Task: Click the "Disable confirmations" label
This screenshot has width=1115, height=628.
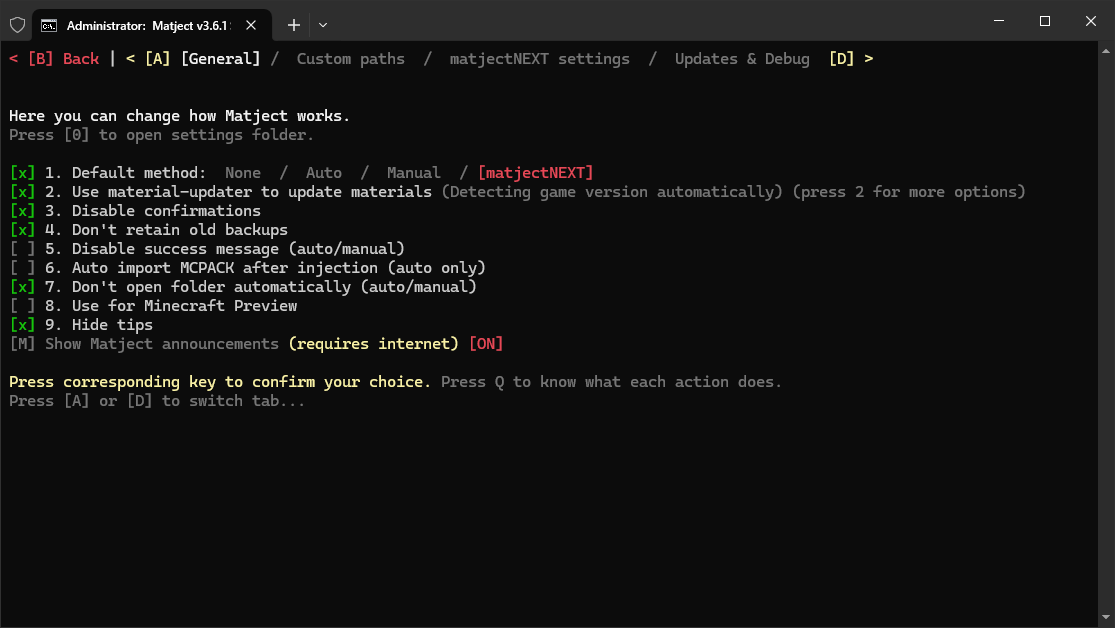Action: pos(166,211)
